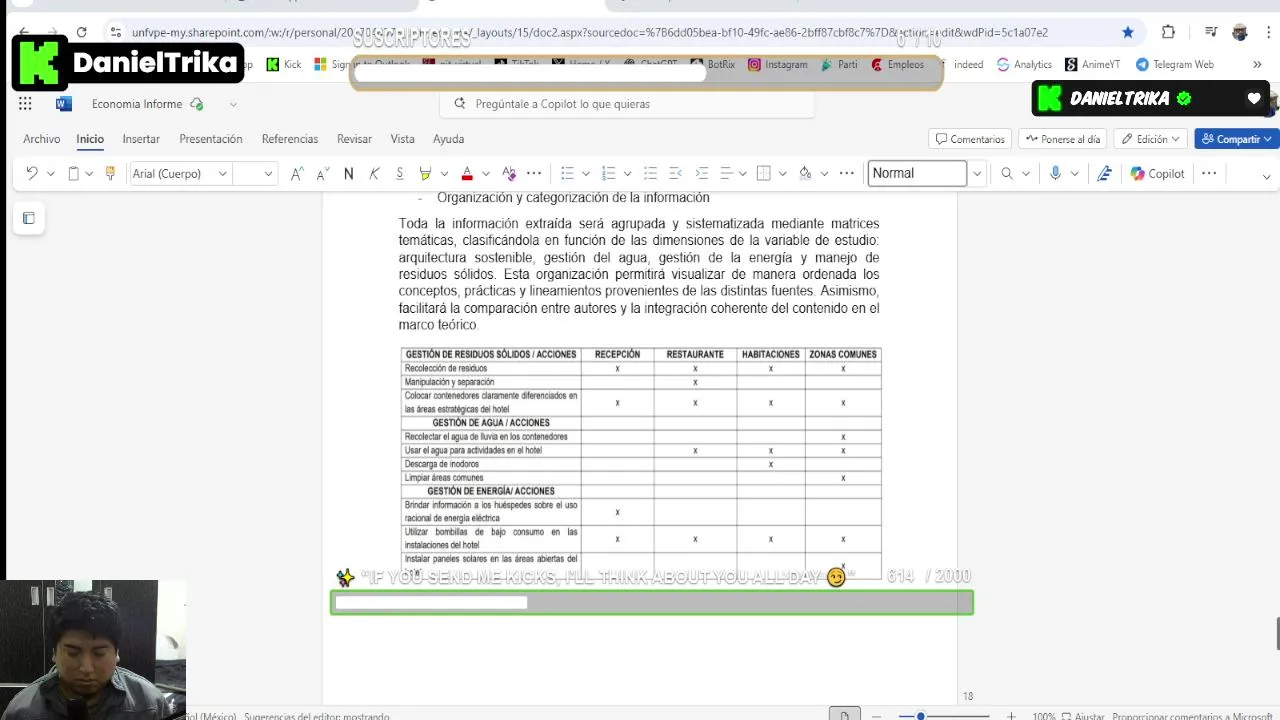The height and width of the screenshot is (720, 1280).
Task: Open the app launcher waffle icon
Action: 25,104
